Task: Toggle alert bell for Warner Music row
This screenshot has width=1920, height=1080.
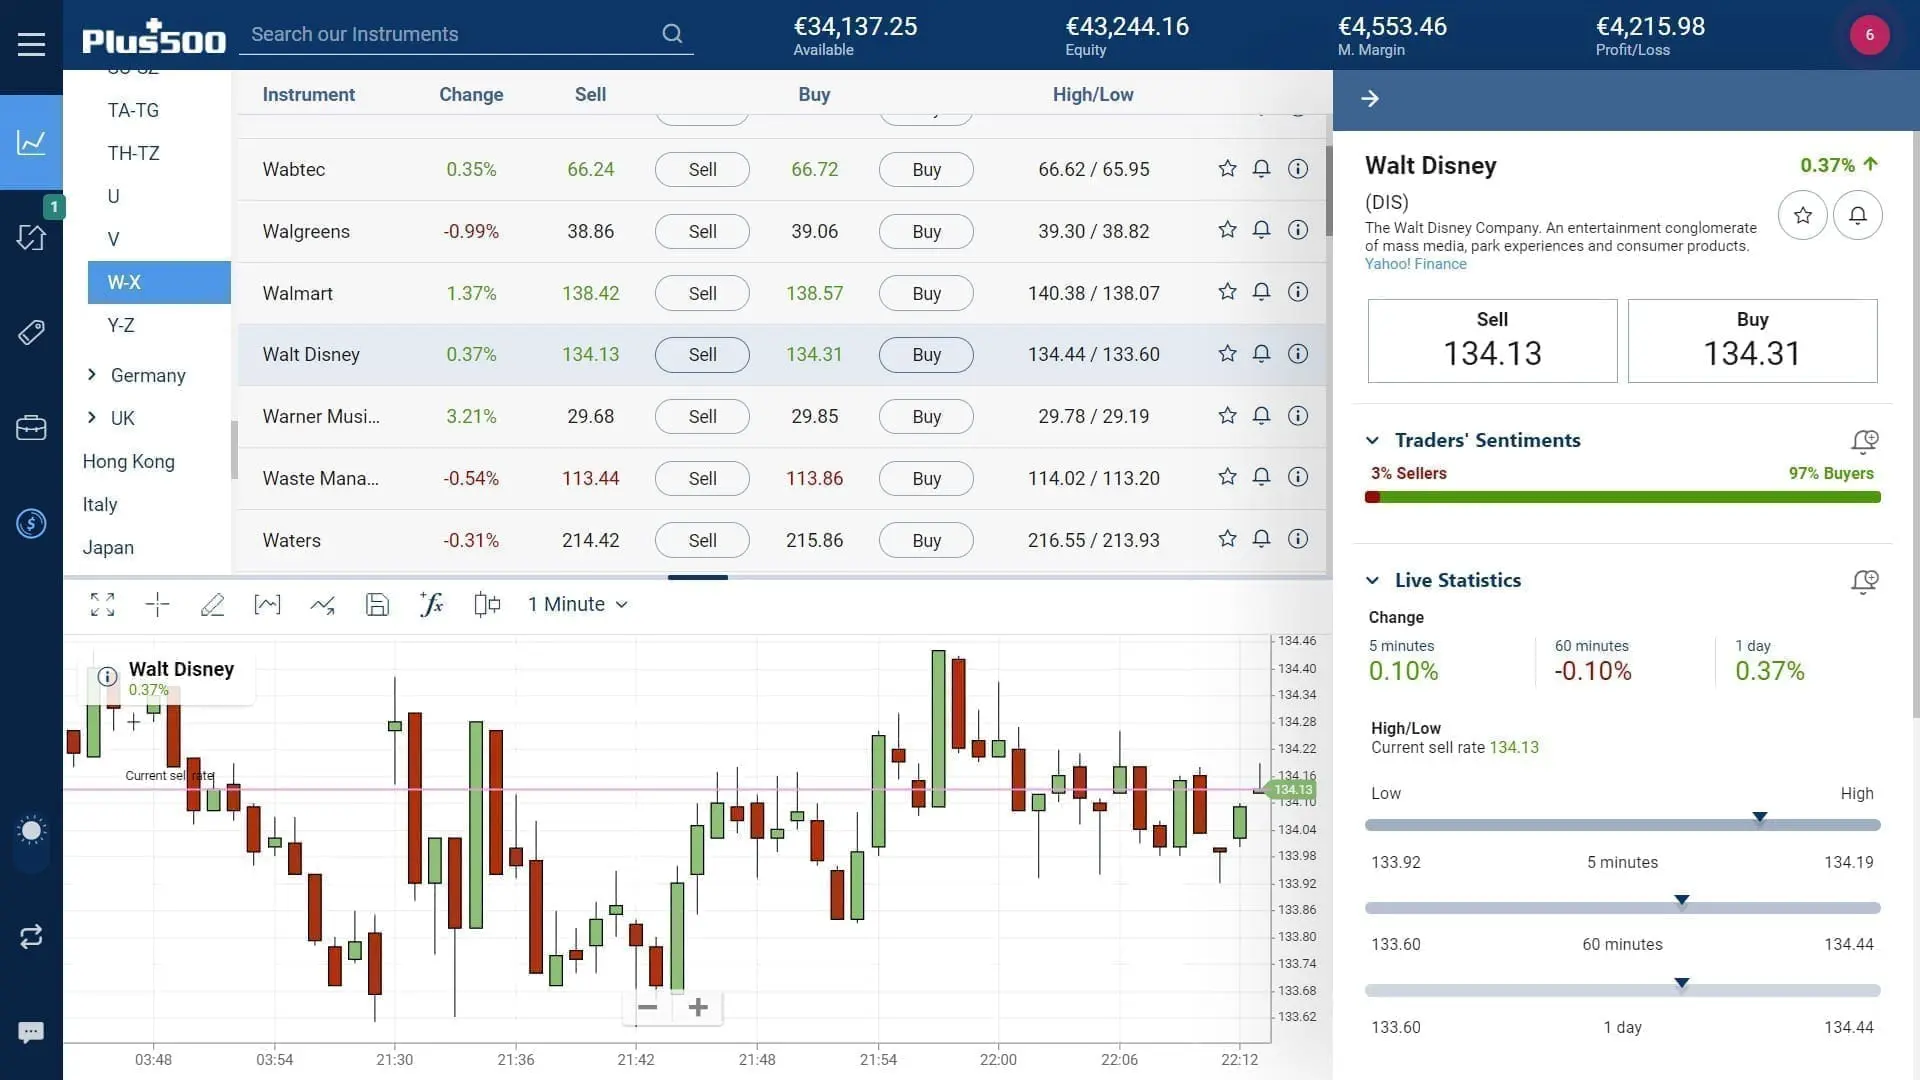Action: pyautogui.click(x=1261, y=415)
